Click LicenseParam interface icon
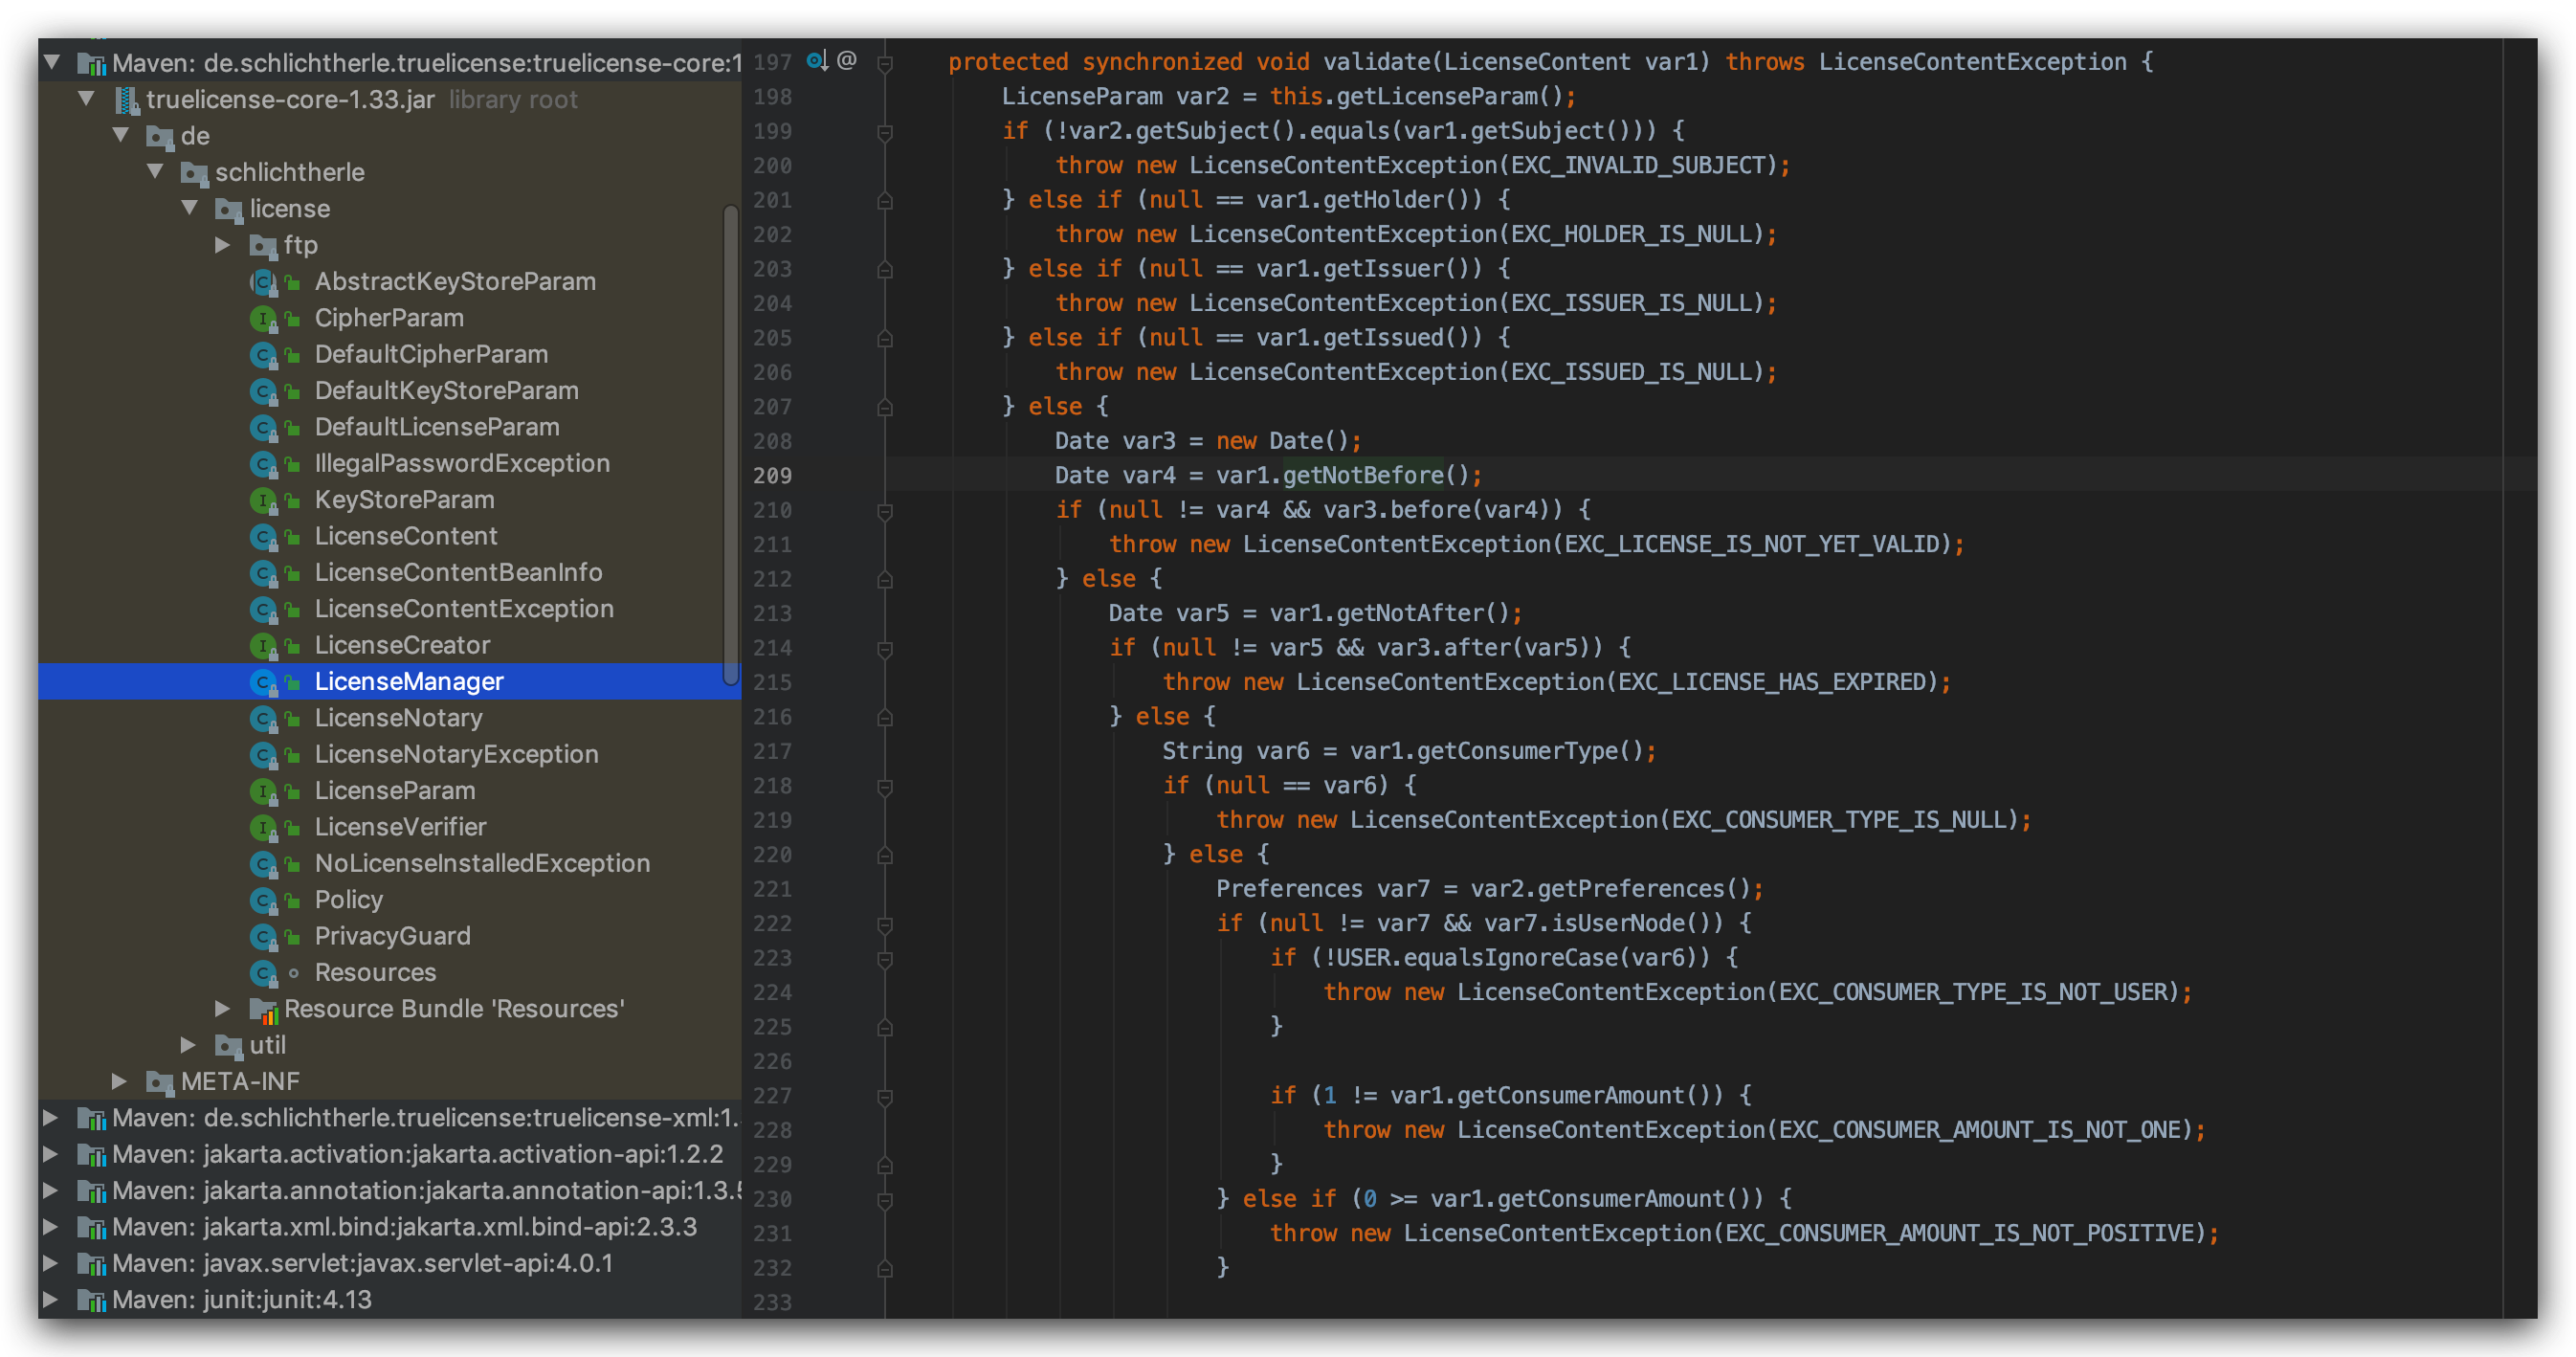This screenshot has width=2576, height=1357. pos(263,791)
